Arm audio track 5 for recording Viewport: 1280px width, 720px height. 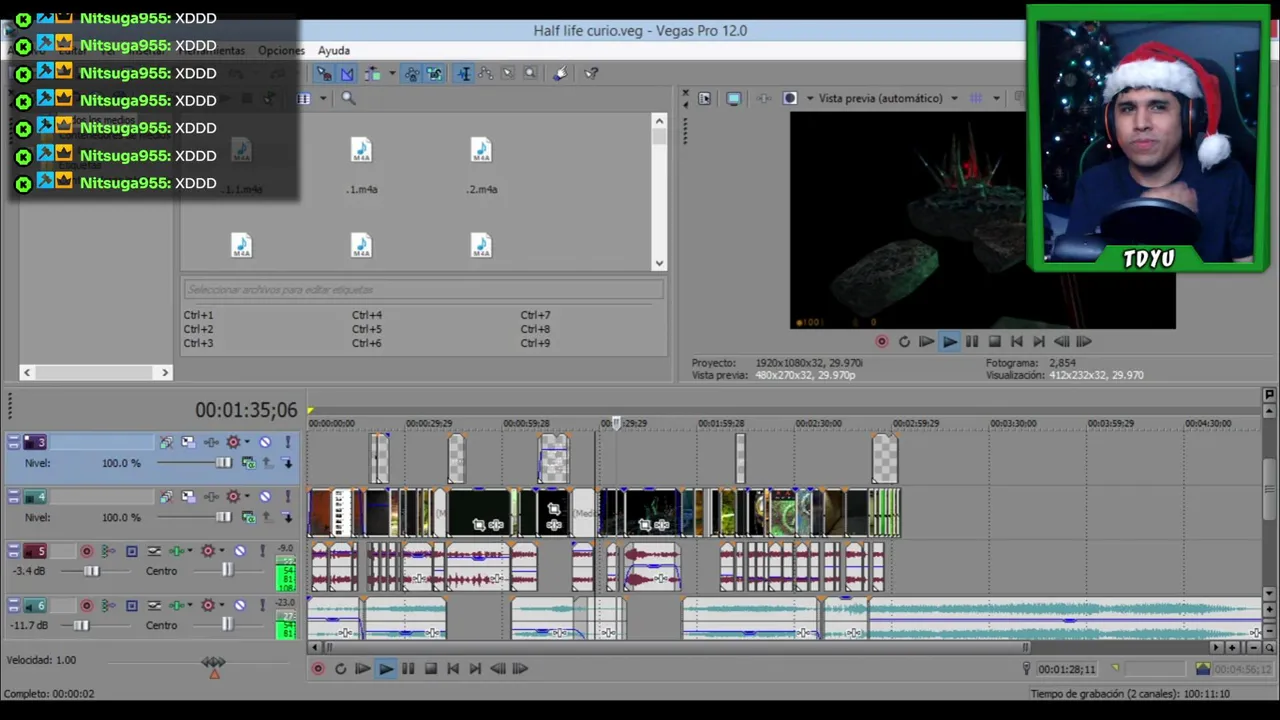87,551
